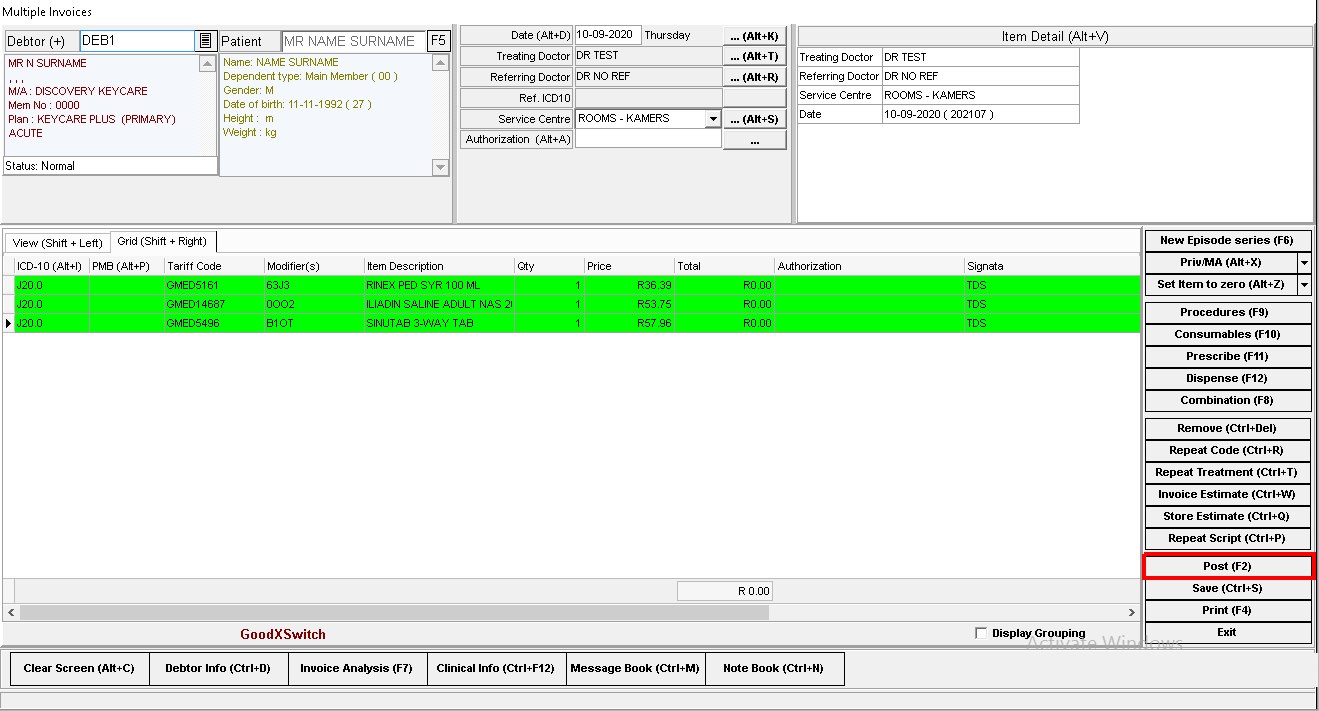Click the treating doctor lookup (Alt+T)
Image resolution: width=1319 pixels, height=711 pixels.
(754, 56)
